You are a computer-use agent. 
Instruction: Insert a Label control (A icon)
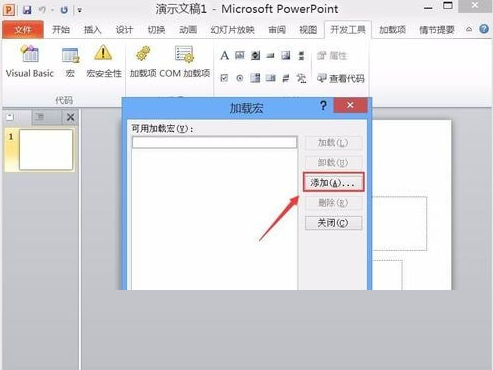[224, 55]
